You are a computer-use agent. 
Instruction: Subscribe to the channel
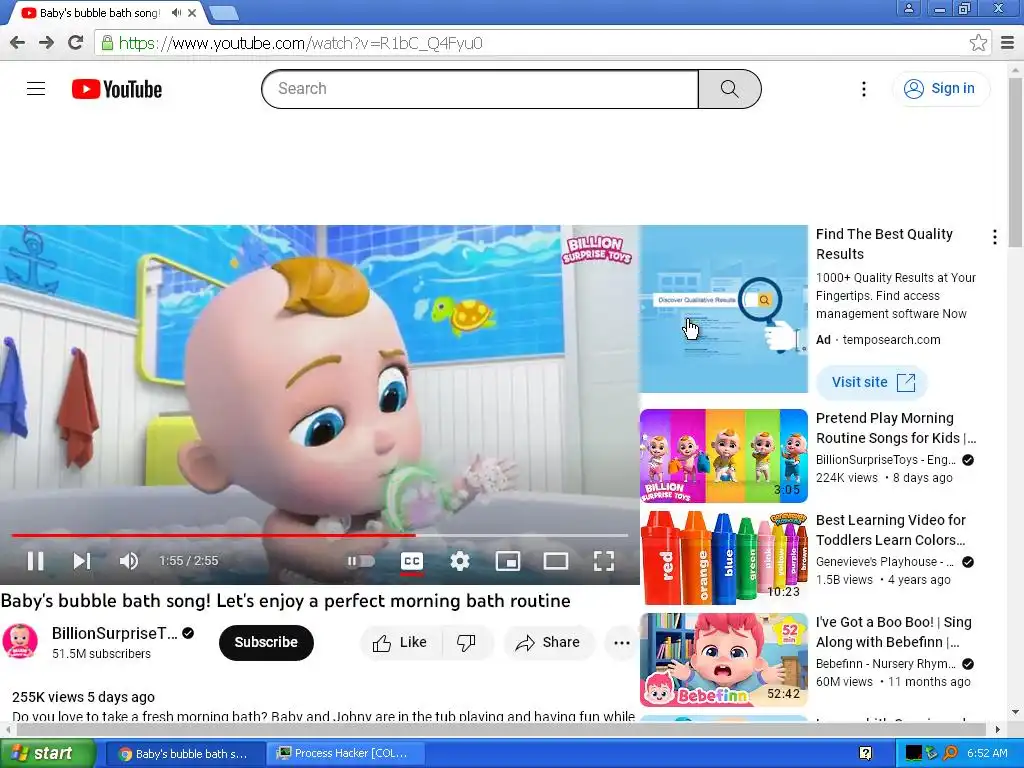[266, 643]
